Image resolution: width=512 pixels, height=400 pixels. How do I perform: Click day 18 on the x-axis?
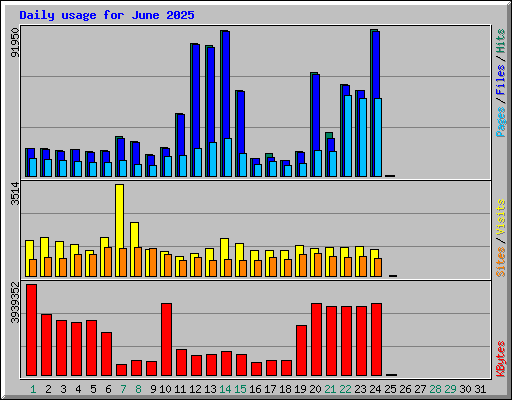pos(285,389)
